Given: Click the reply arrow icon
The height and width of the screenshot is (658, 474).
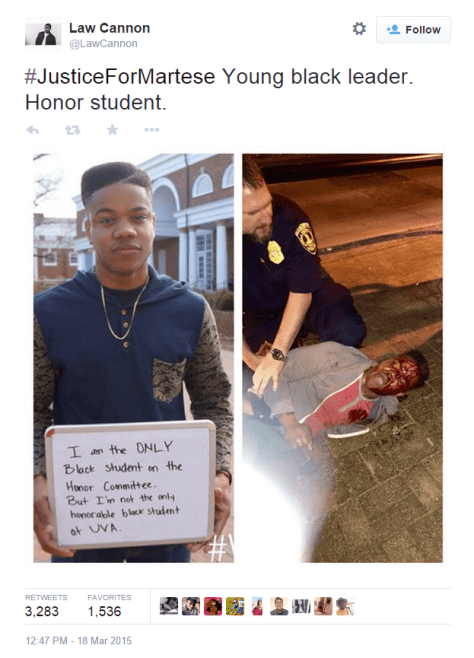Looking at the screenshot, I should click(x=32, y=130).
